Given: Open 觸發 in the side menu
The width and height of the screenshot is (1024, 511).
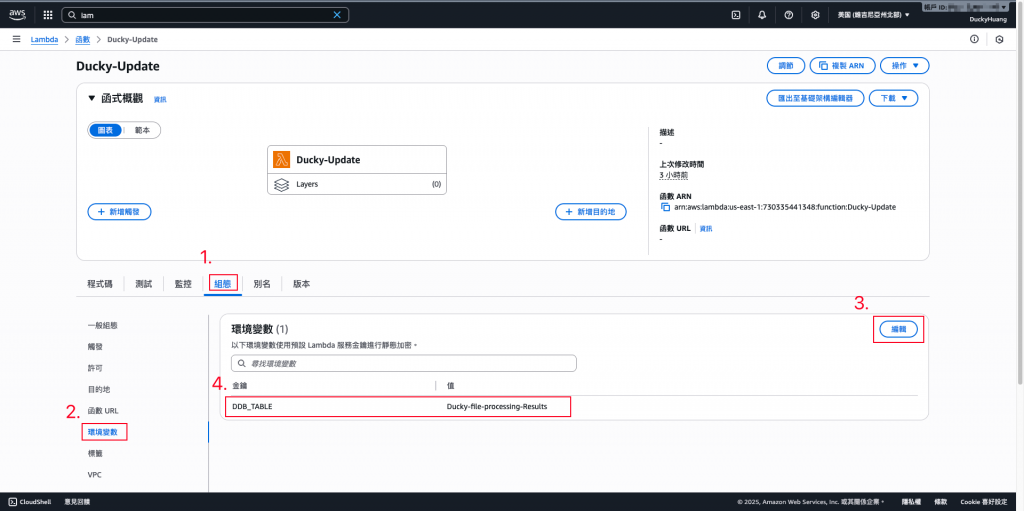Looking at the screenshot, I should pos(95,346).
